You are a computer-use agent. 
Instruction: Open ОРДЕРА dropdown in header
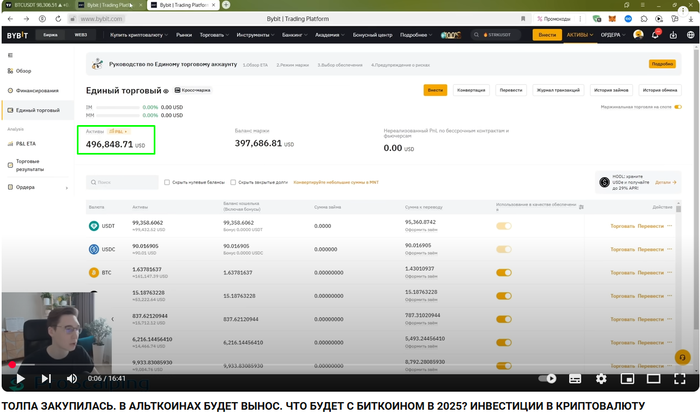tap(612, 35)
